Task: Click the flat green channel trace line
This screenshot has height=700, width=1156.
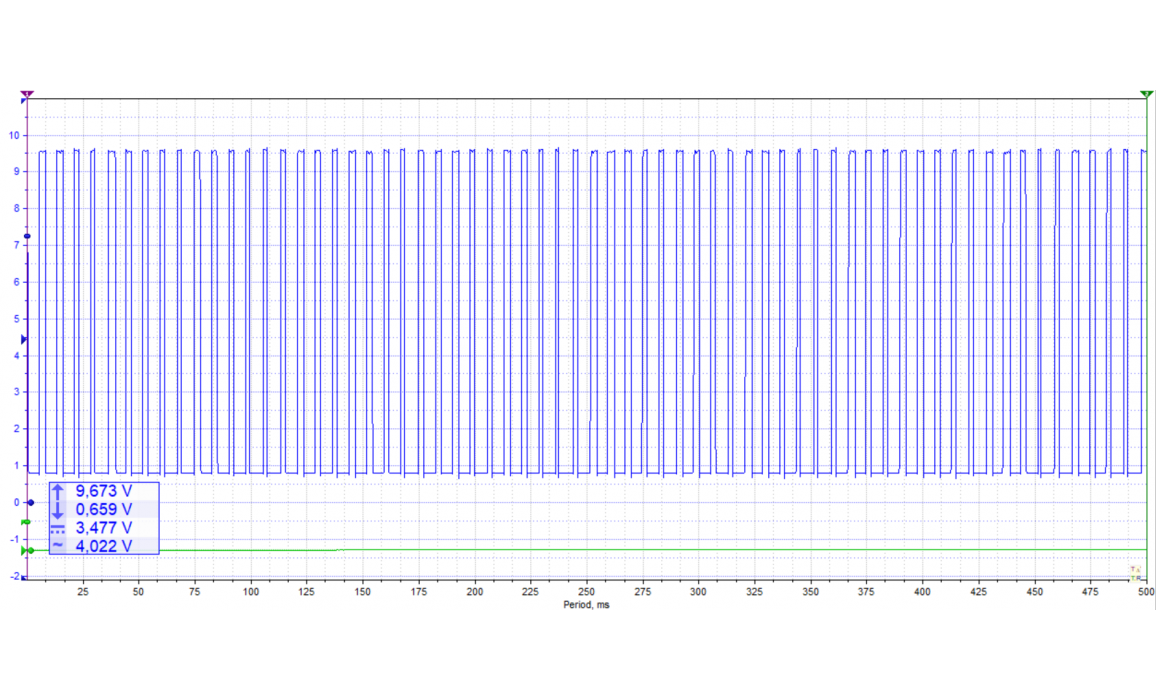Action: [x=600, y=549]
